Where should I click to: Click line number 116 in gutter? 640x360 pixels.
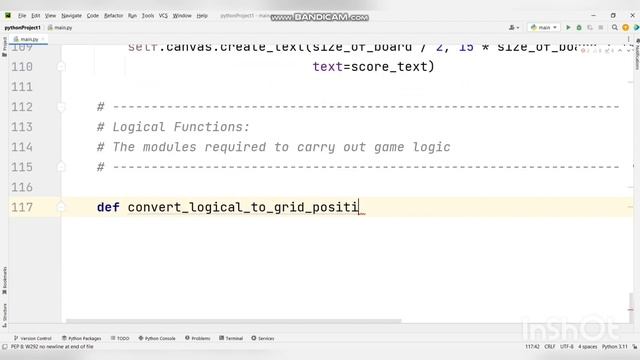point(22,187)
